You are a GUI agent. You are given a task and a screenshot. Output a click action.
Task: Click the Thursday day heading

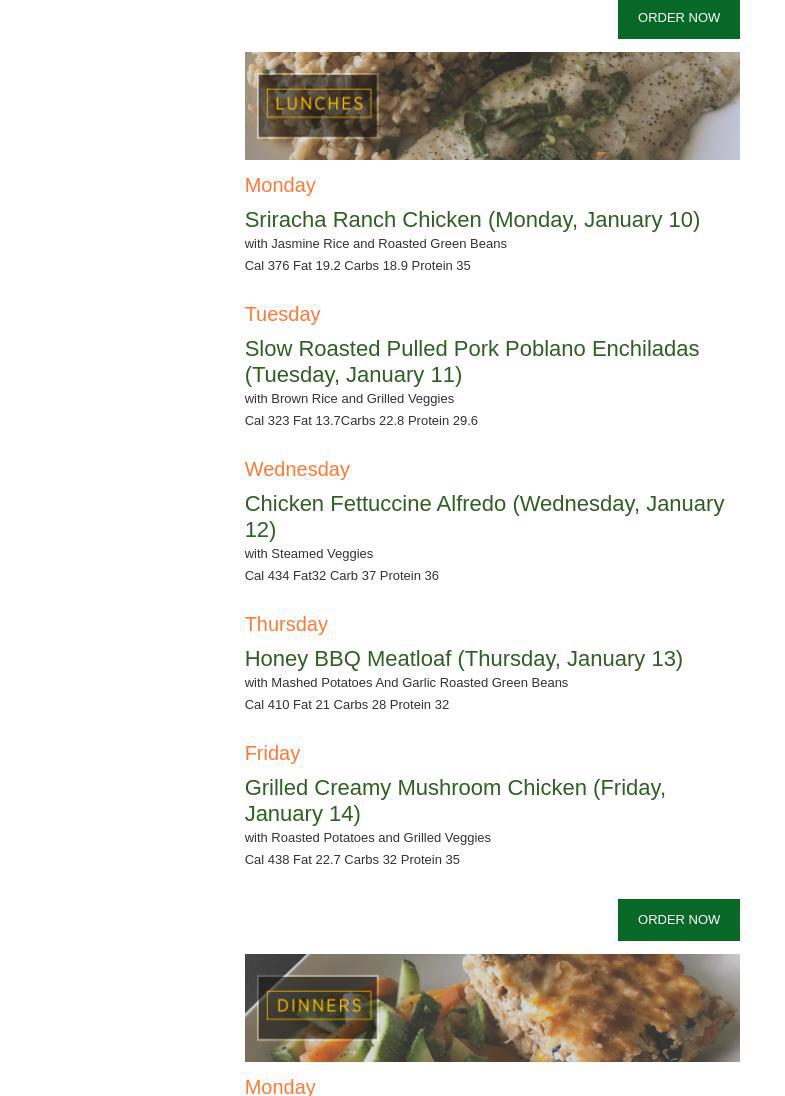(286, 624)
